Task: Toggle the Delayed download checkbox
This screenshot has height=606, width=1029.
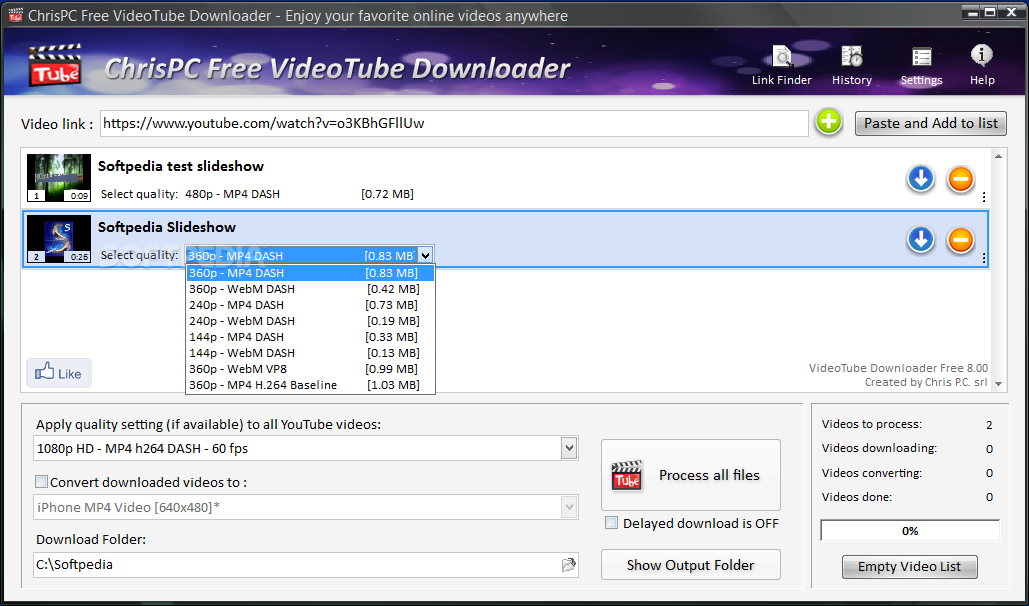Action: [611, 523]
